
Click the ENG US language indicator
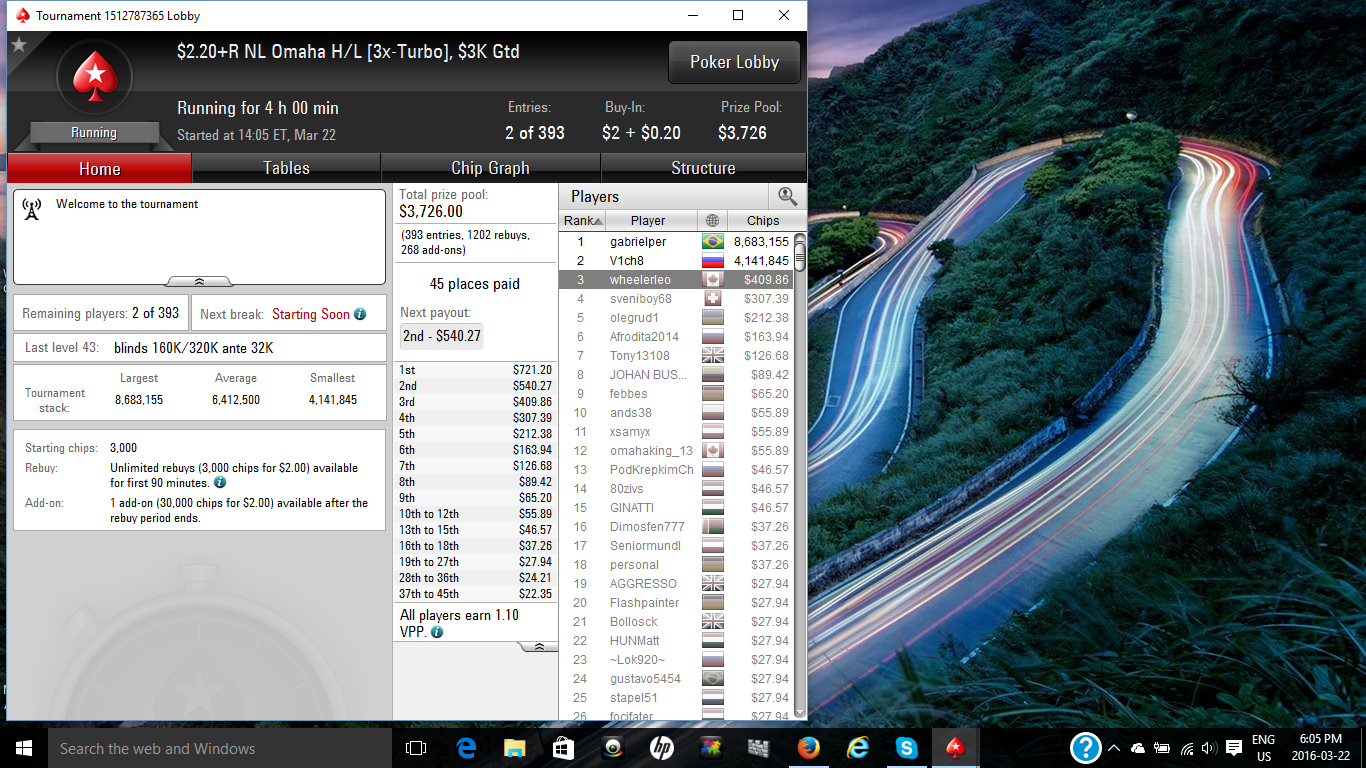click(1263, 748)
